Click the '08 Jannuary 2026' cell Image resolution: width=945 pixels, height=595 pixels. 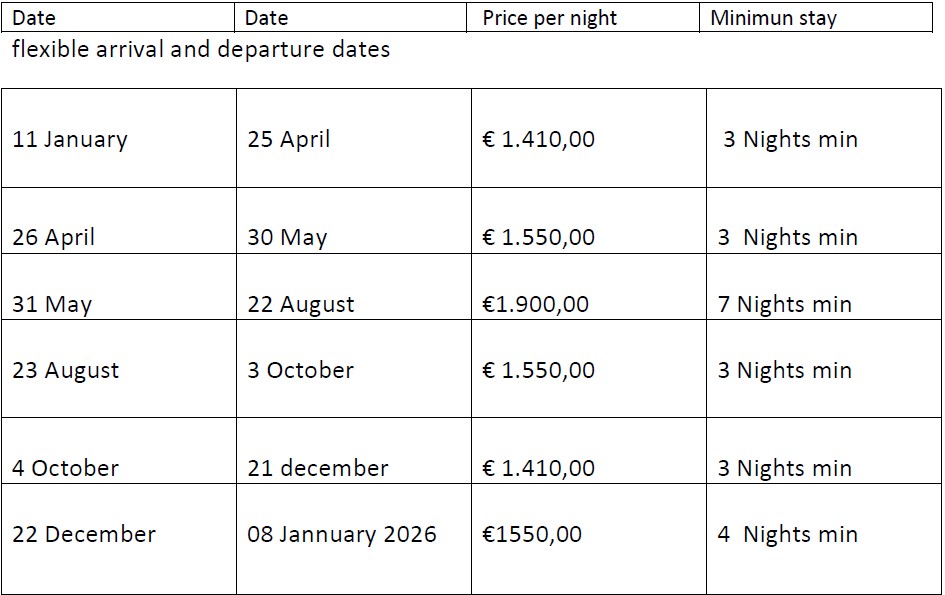click(x=354, y=539)
